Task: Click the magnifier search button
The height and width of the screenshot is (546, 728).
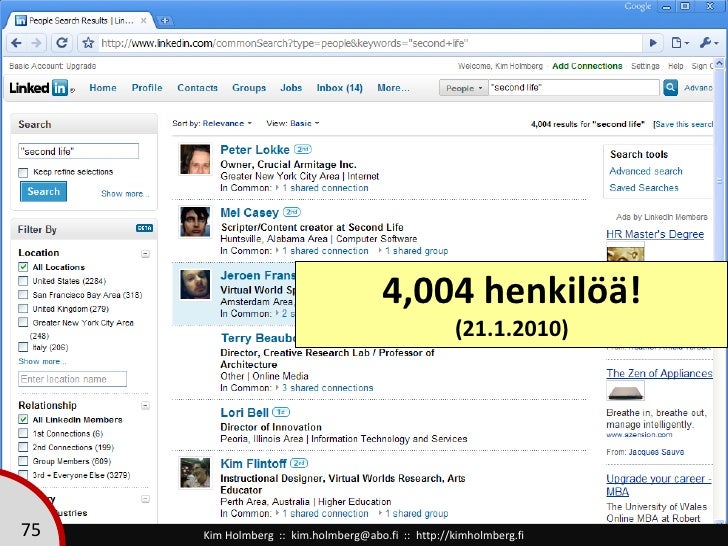Action: (x=670, y=87)
